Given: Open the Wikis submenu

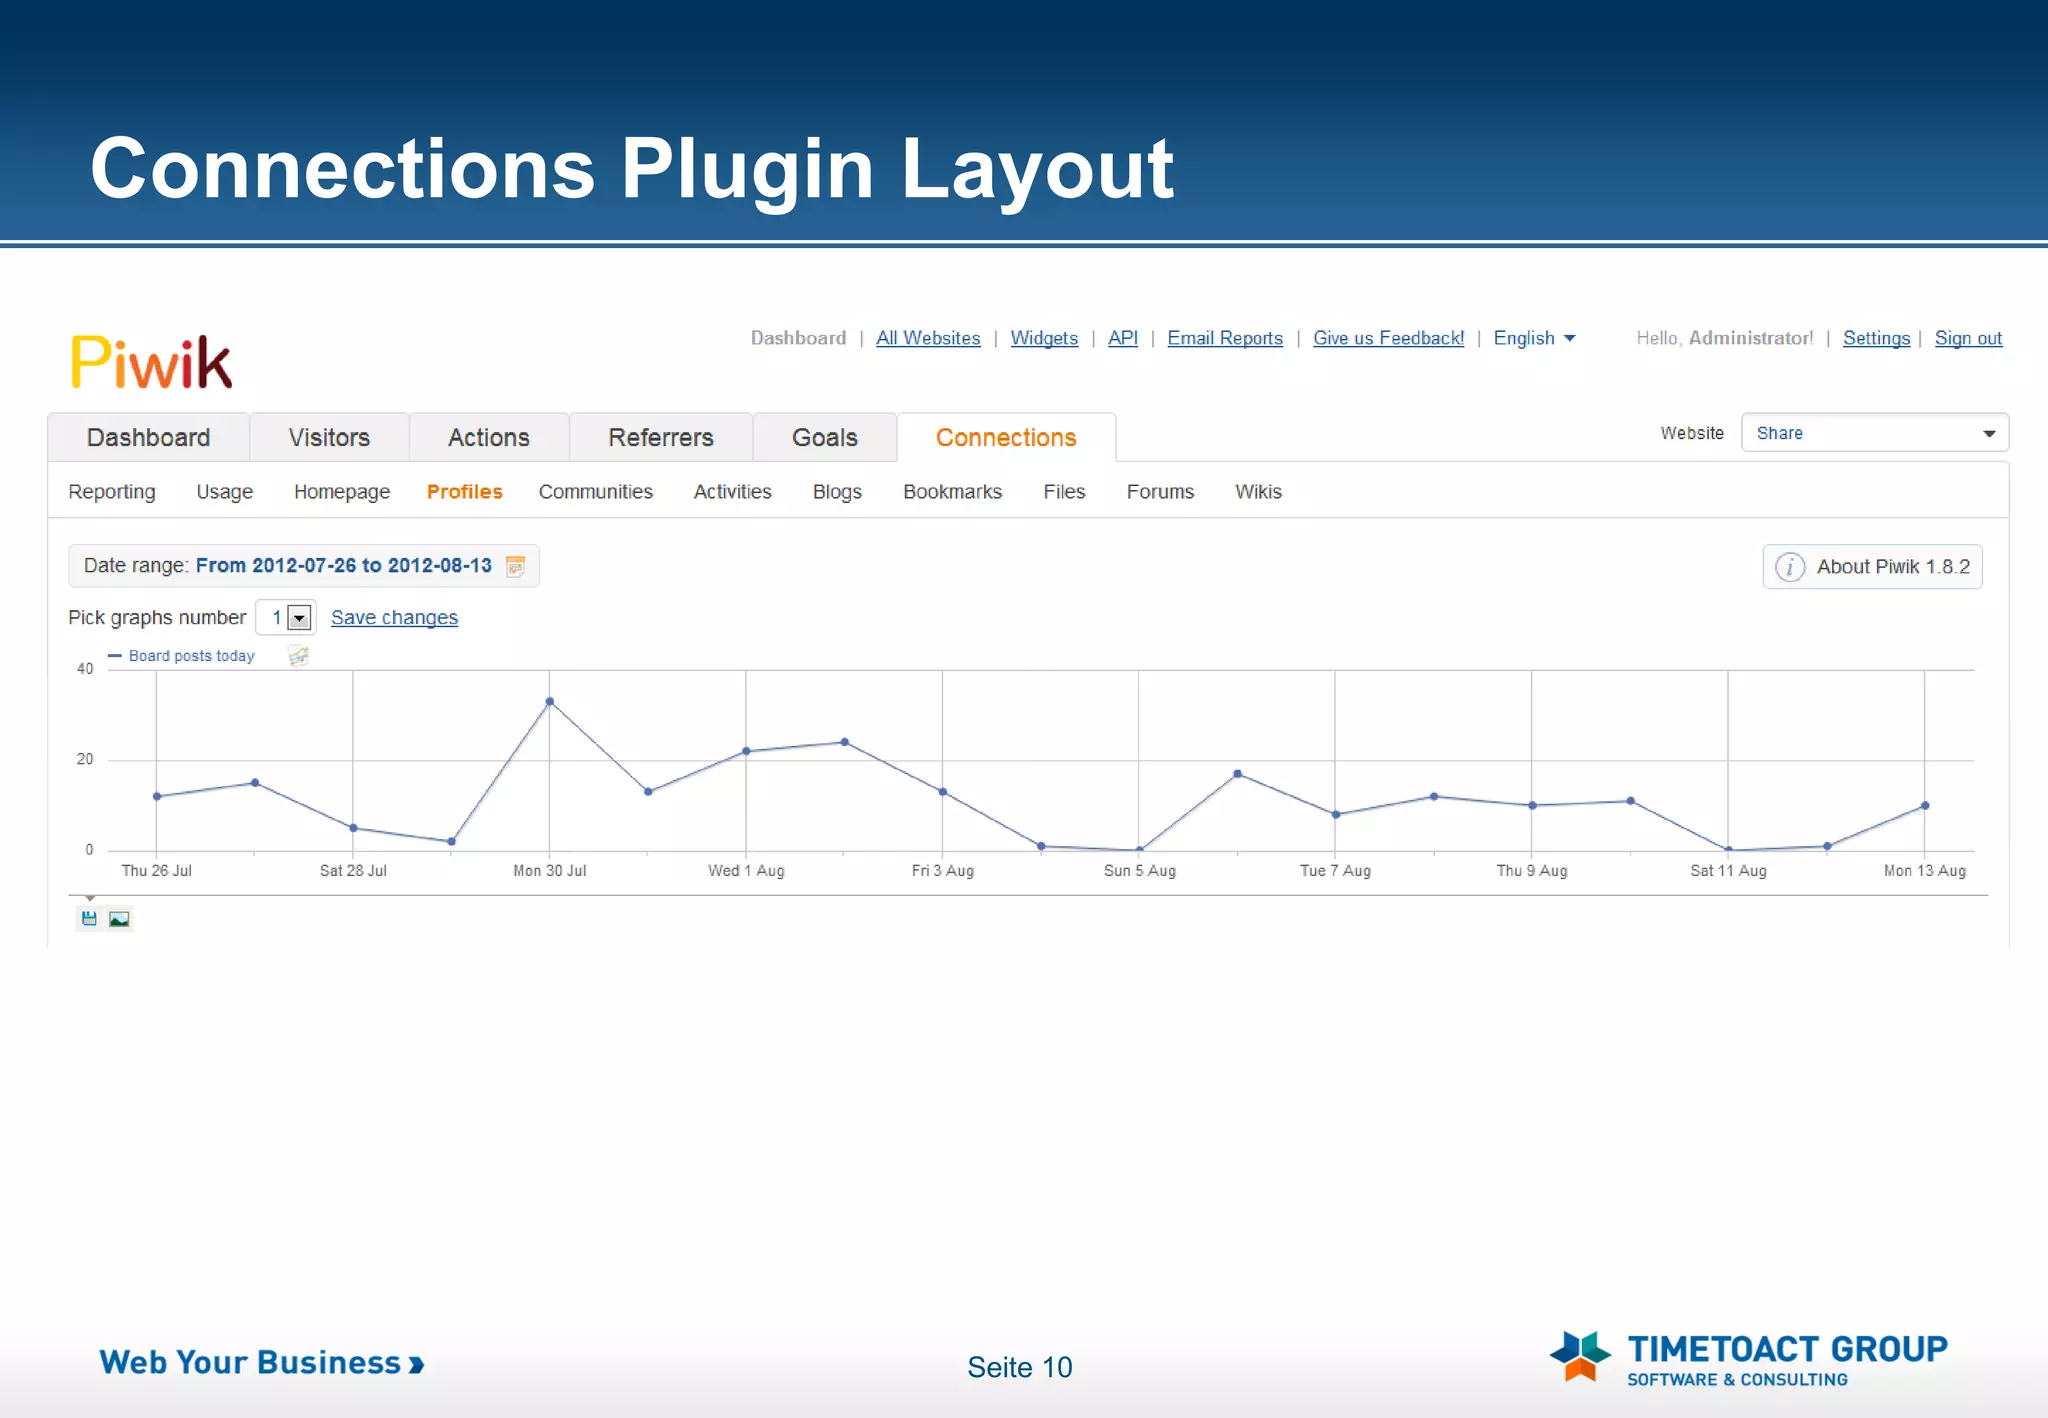Looking at the screenshot, I should point(1258,492).
